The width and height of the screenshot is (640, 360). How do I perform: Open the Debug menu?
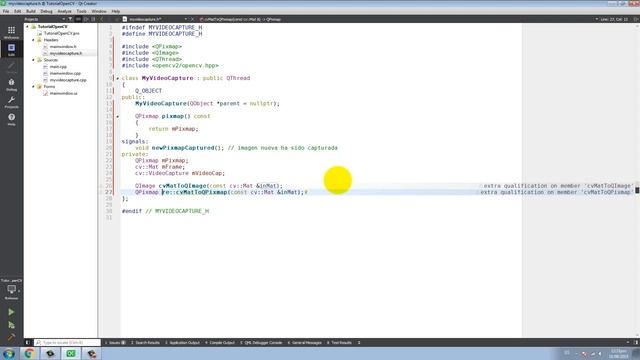46,11
